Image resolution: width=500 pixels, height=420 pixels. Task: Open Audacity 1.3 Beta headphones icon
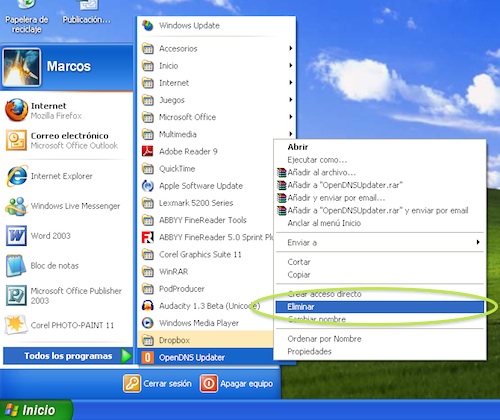pyautogui.click(x=148, y=306)
